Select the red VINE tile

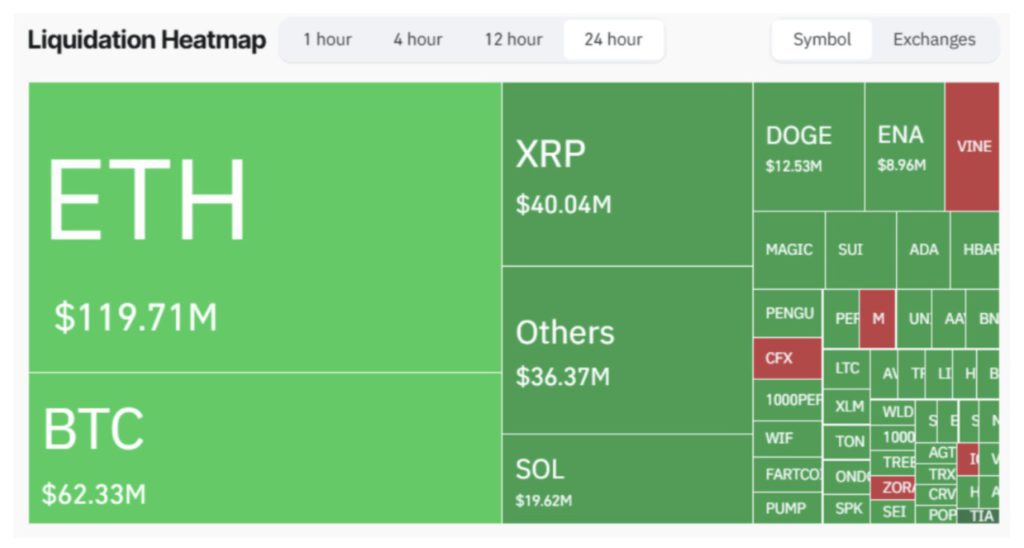click(x=972, y=146)
